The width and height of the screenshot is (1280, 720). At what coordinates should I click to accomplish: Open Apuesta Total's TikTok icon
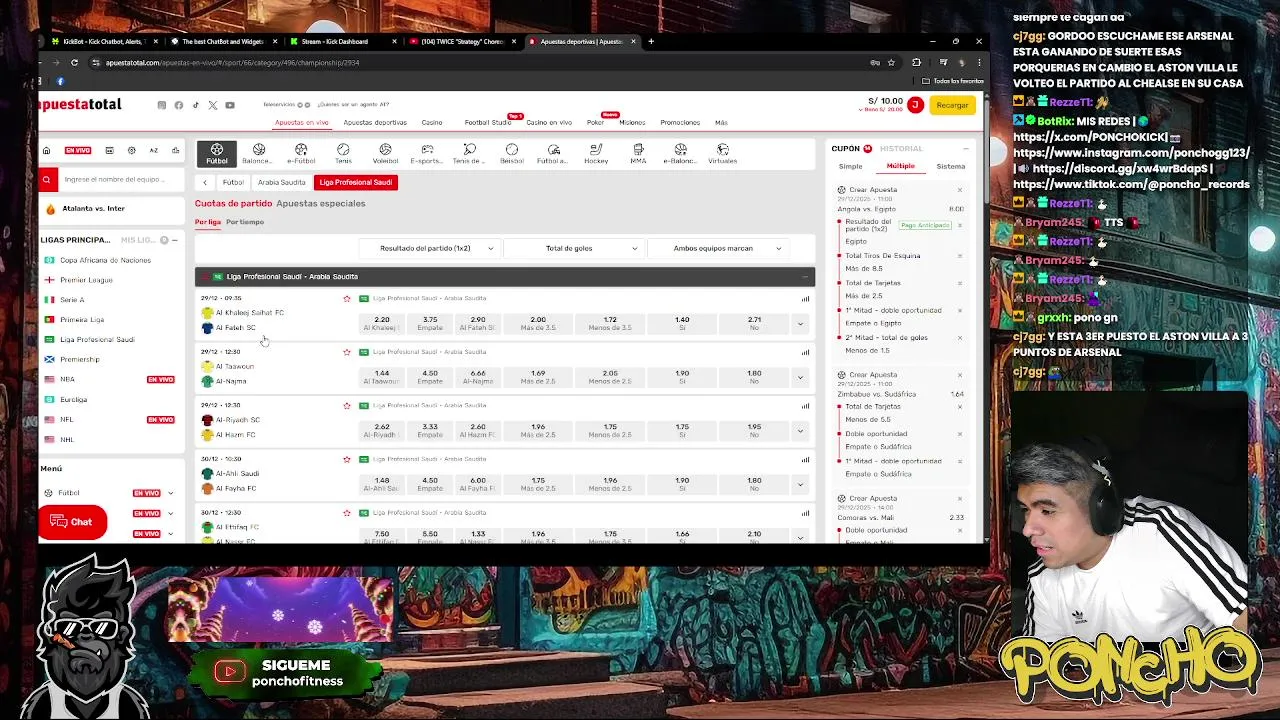(x=195, y=105)
